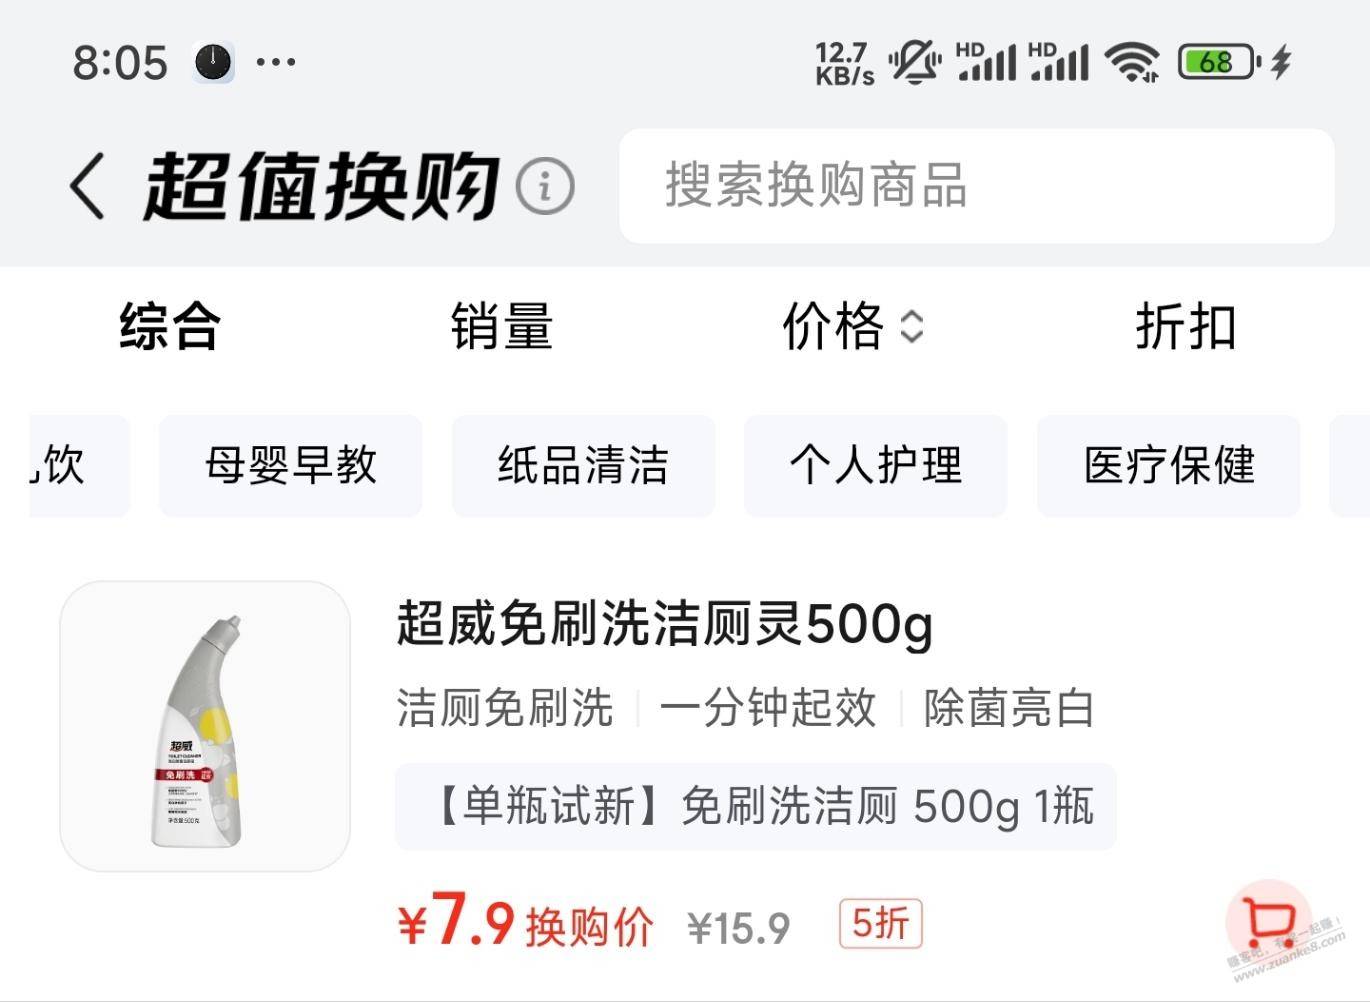
Task: Open the info icon beside 超值换购
Action: coord(545,186)
